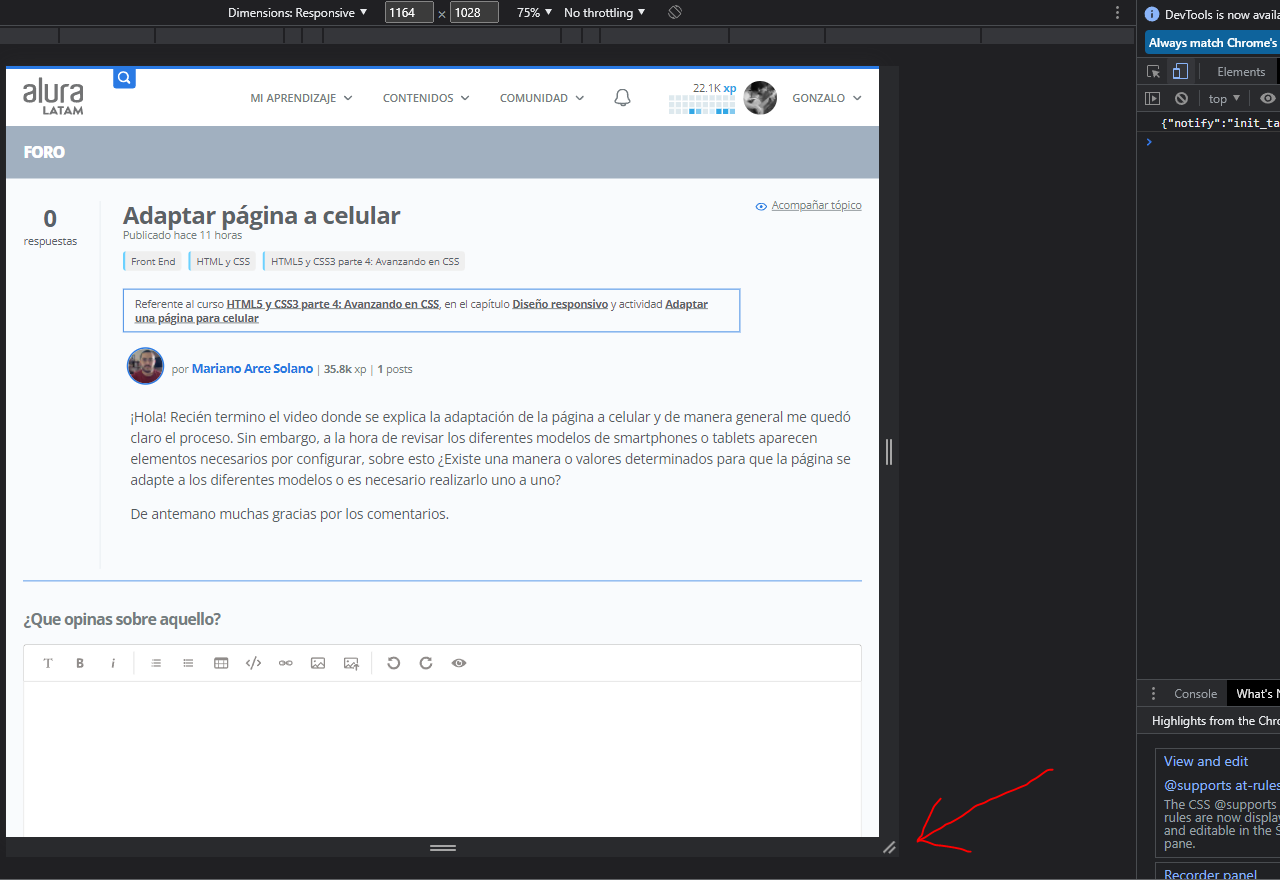Click the rotate device icon in toolbar
1280x880 pixels.
(x=675, y=12)
